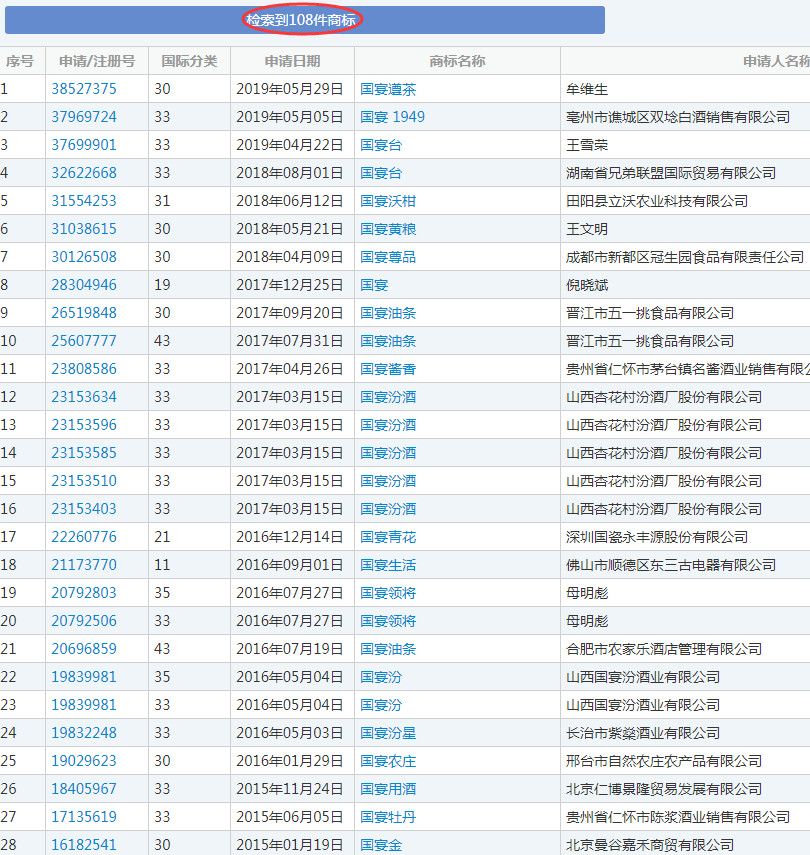Click registration number 28304946
This screenshot has width=810, height=855.
[x=84, y=285]
